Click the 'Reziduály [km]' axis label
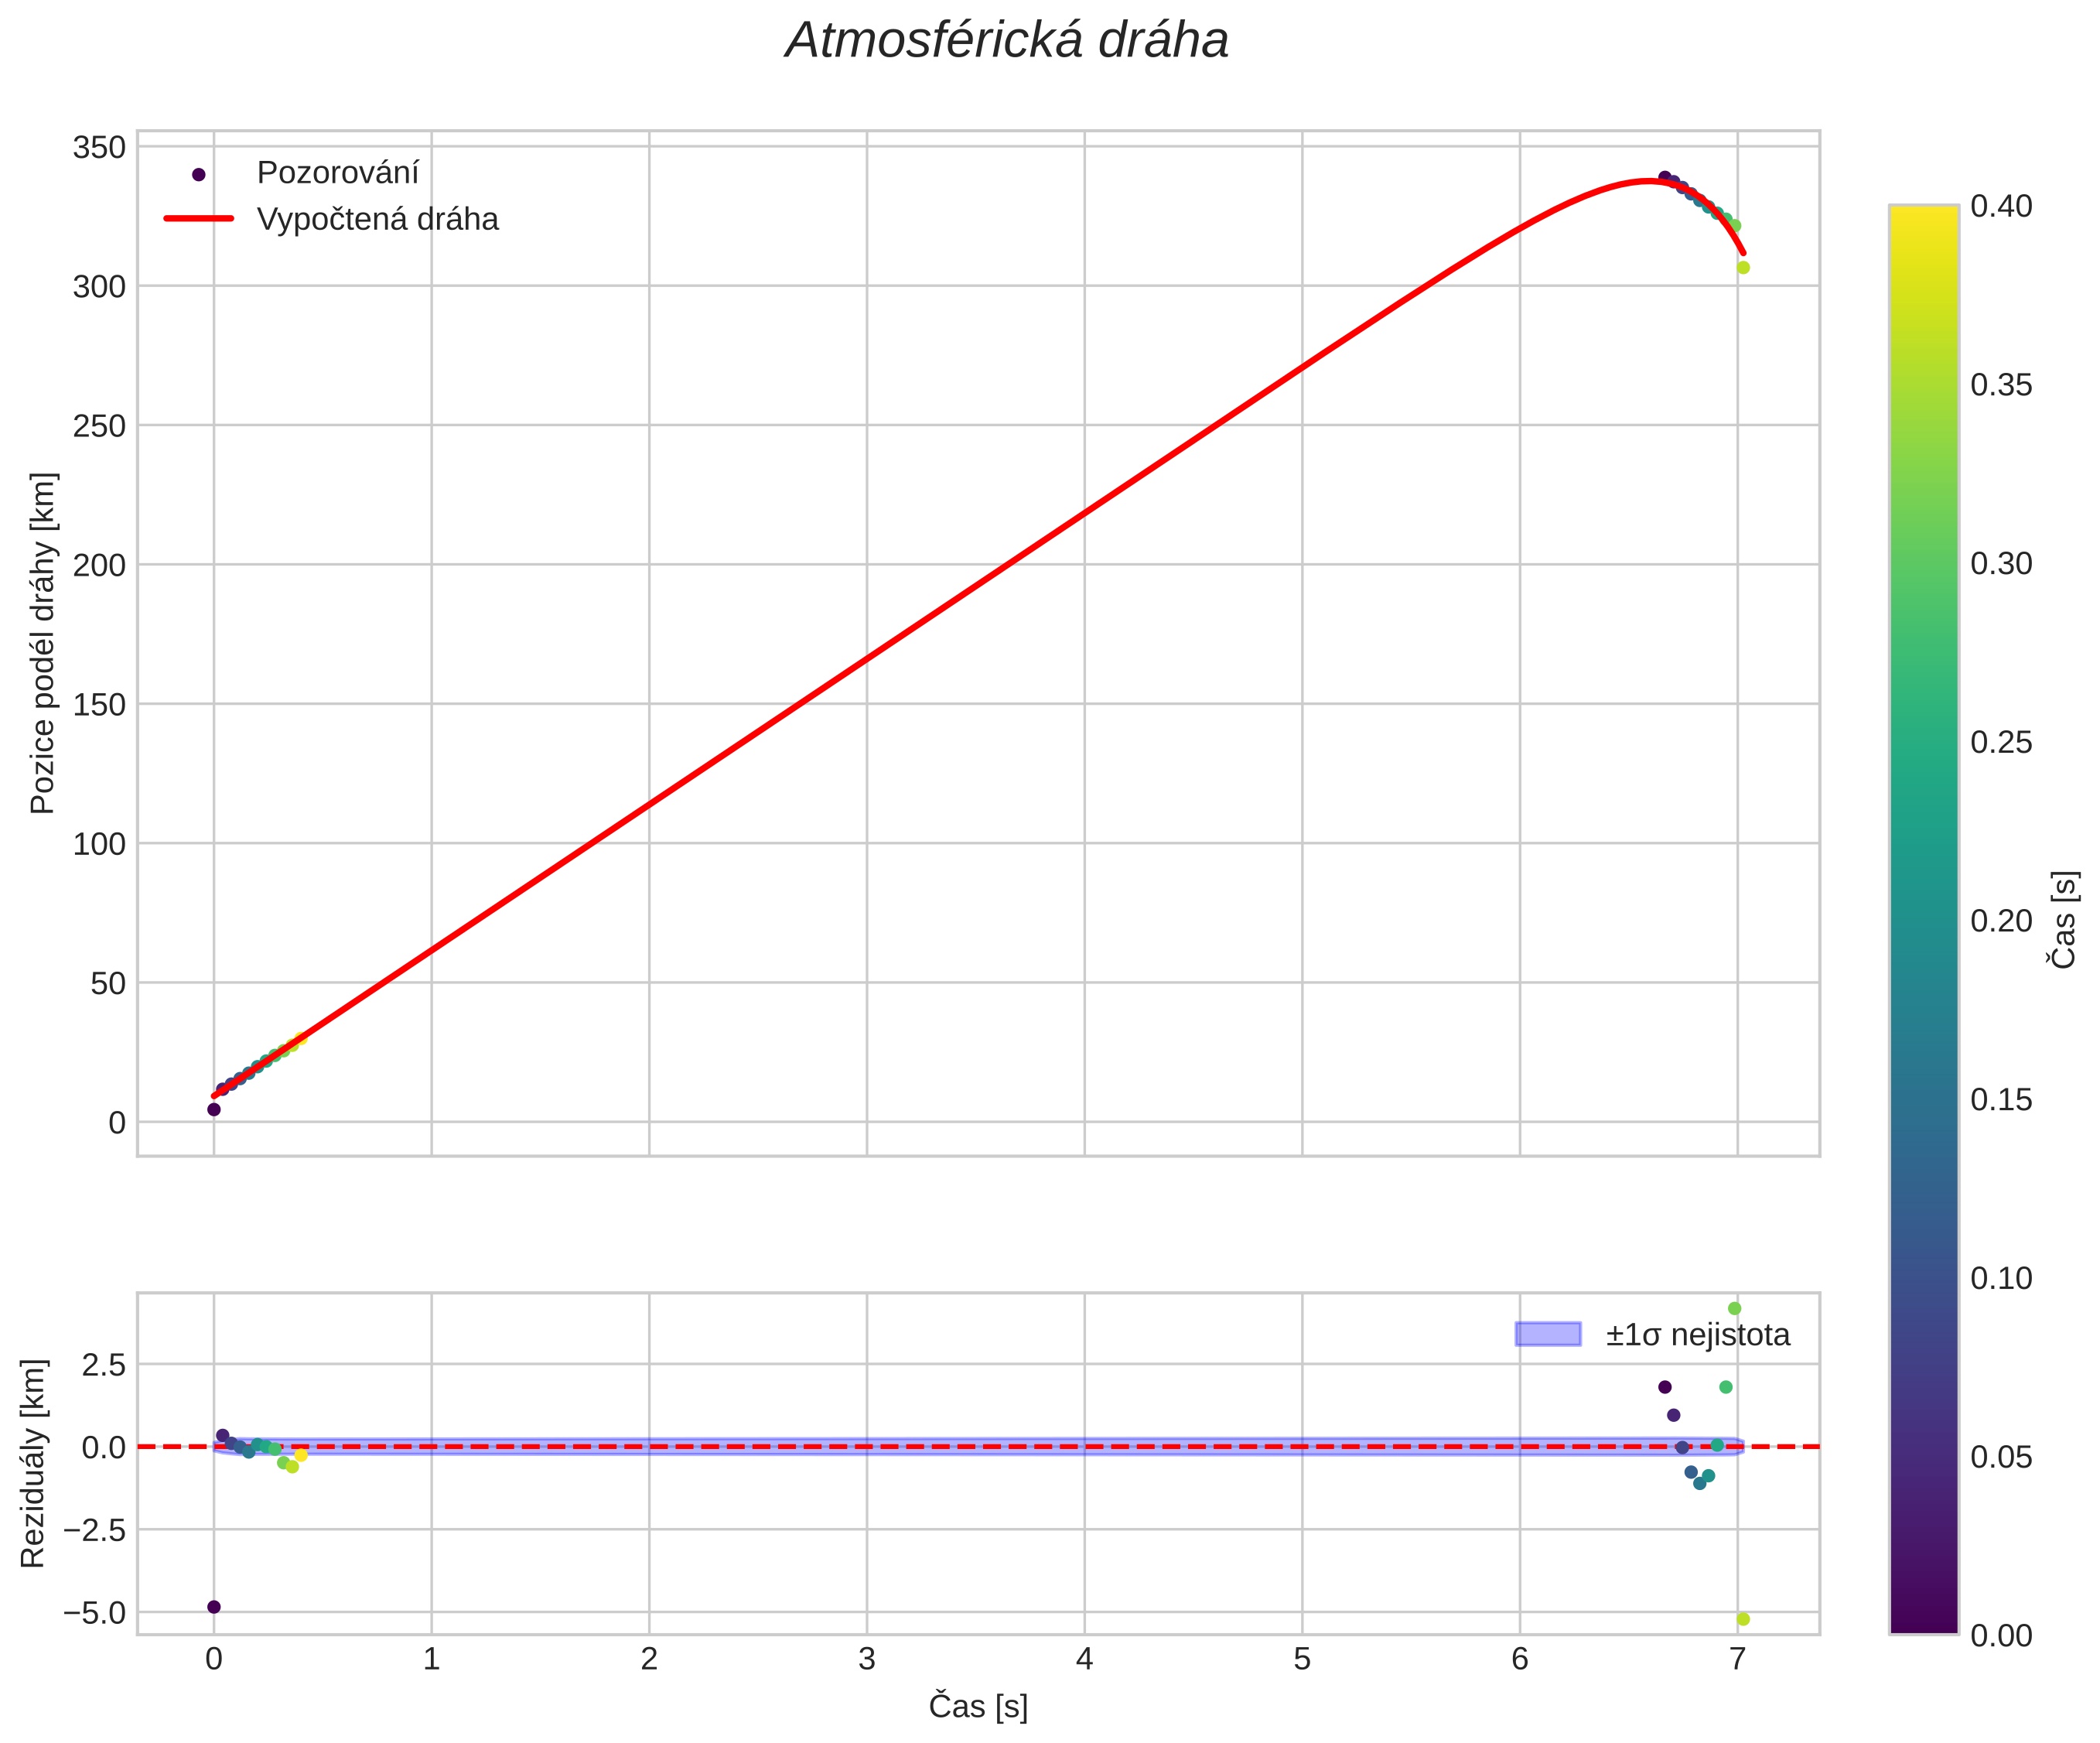The height and width of the screenshot is (1743, 2100). 33,1463
